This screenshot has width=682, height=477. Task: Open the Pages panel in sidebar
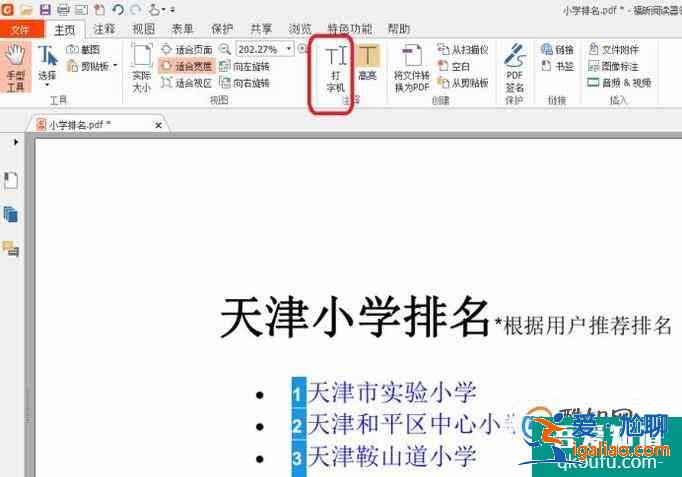tap(11, 214)
